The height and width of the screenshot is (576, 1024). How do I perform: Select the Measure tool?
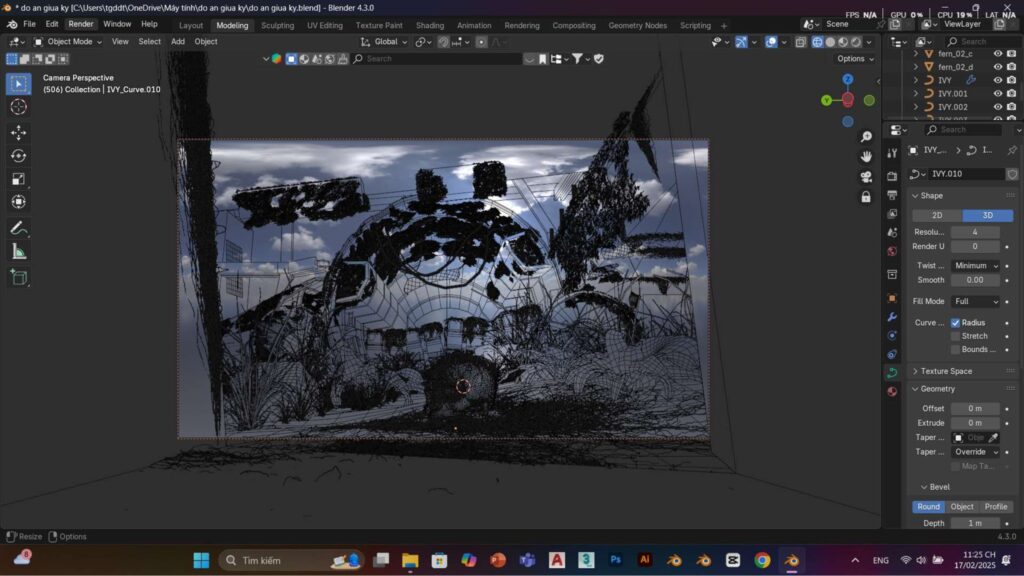[x=18, y=251]
